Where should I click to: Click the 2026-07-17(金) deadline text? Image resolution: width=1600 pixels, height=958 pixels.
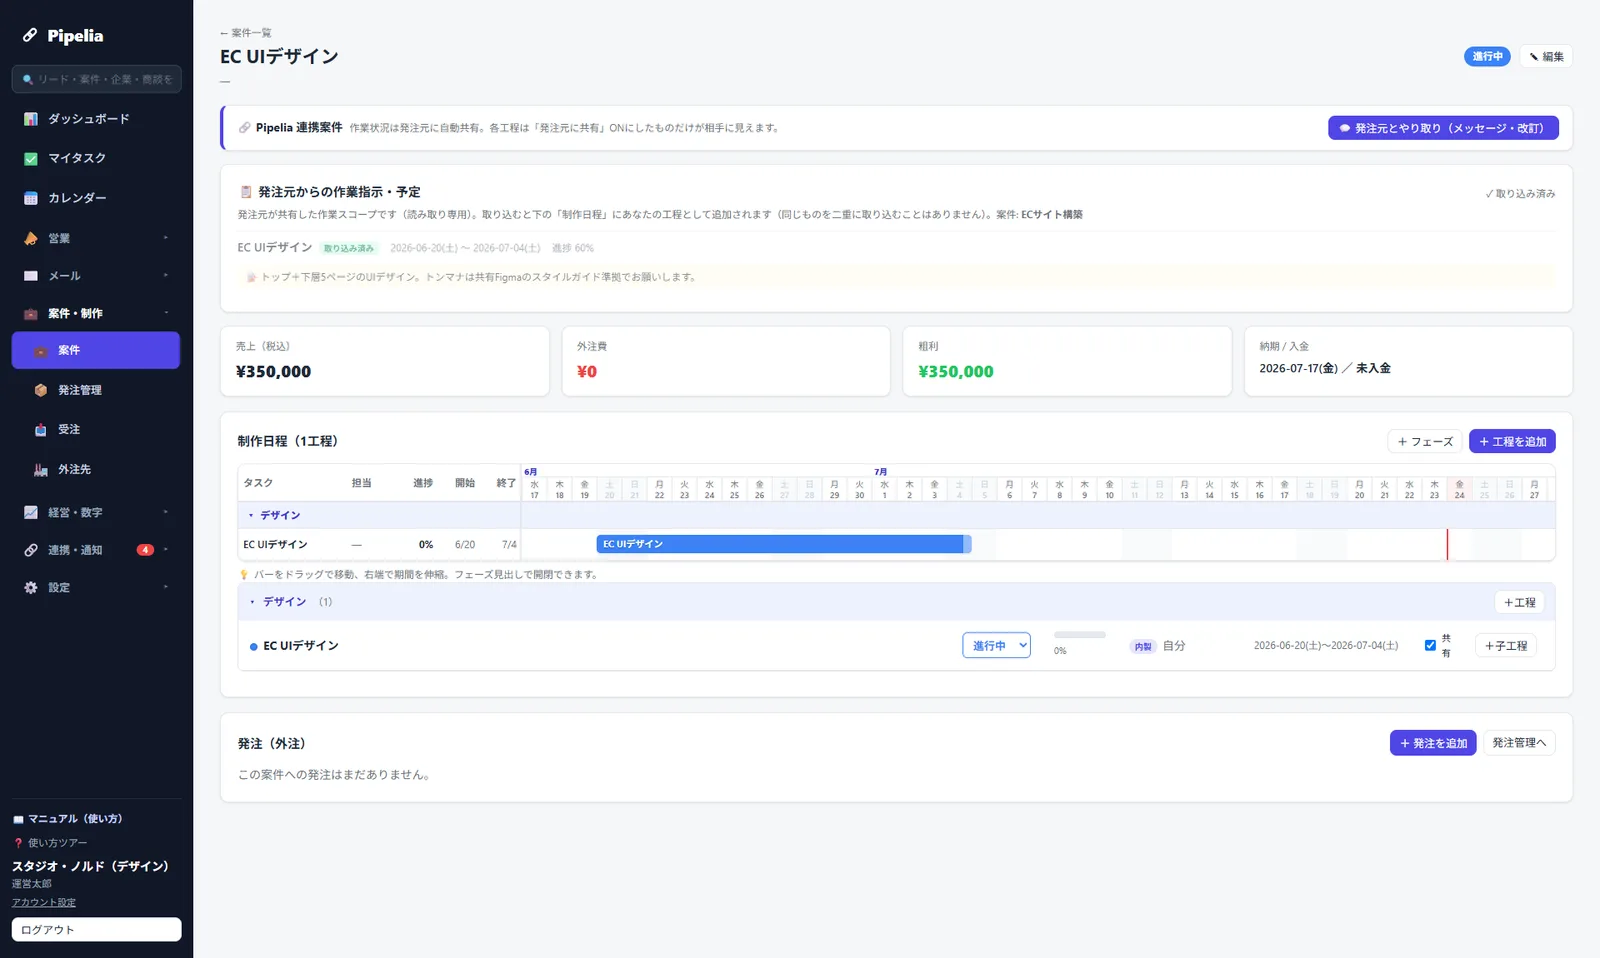1298,369
